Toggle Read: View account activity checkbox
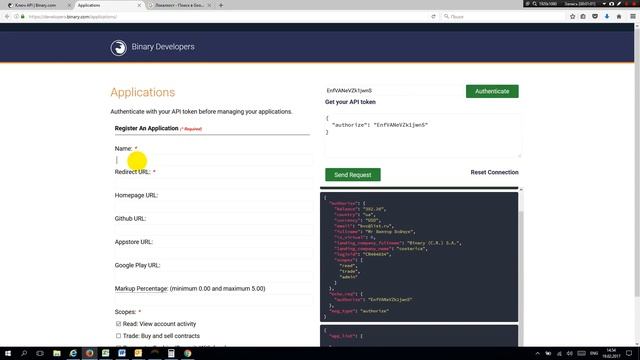640x360 pixels. (118, 324)
